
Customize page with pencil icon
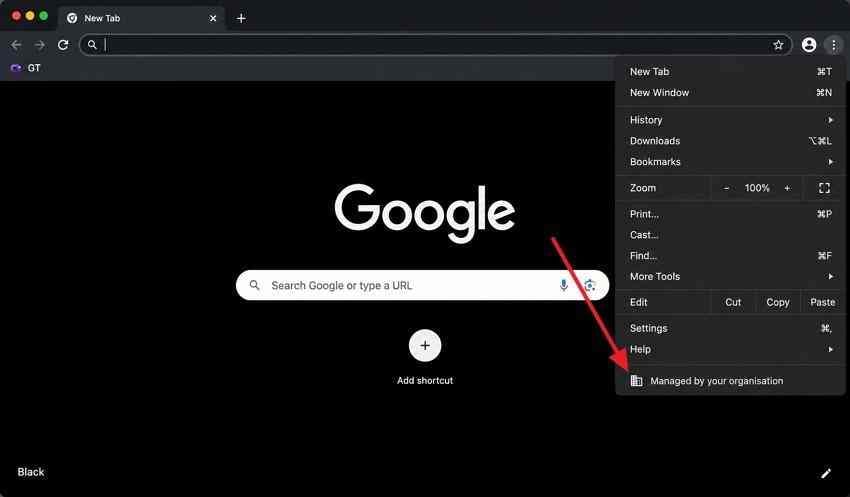click(x=826, y=473)
